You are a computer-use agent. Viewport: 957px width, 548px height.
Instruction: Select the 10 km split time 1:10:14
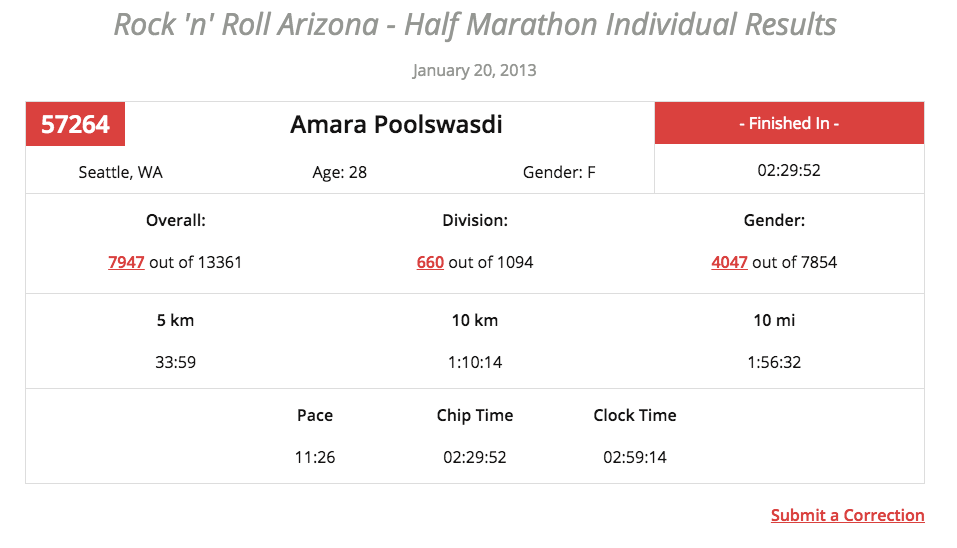[475, 362]
